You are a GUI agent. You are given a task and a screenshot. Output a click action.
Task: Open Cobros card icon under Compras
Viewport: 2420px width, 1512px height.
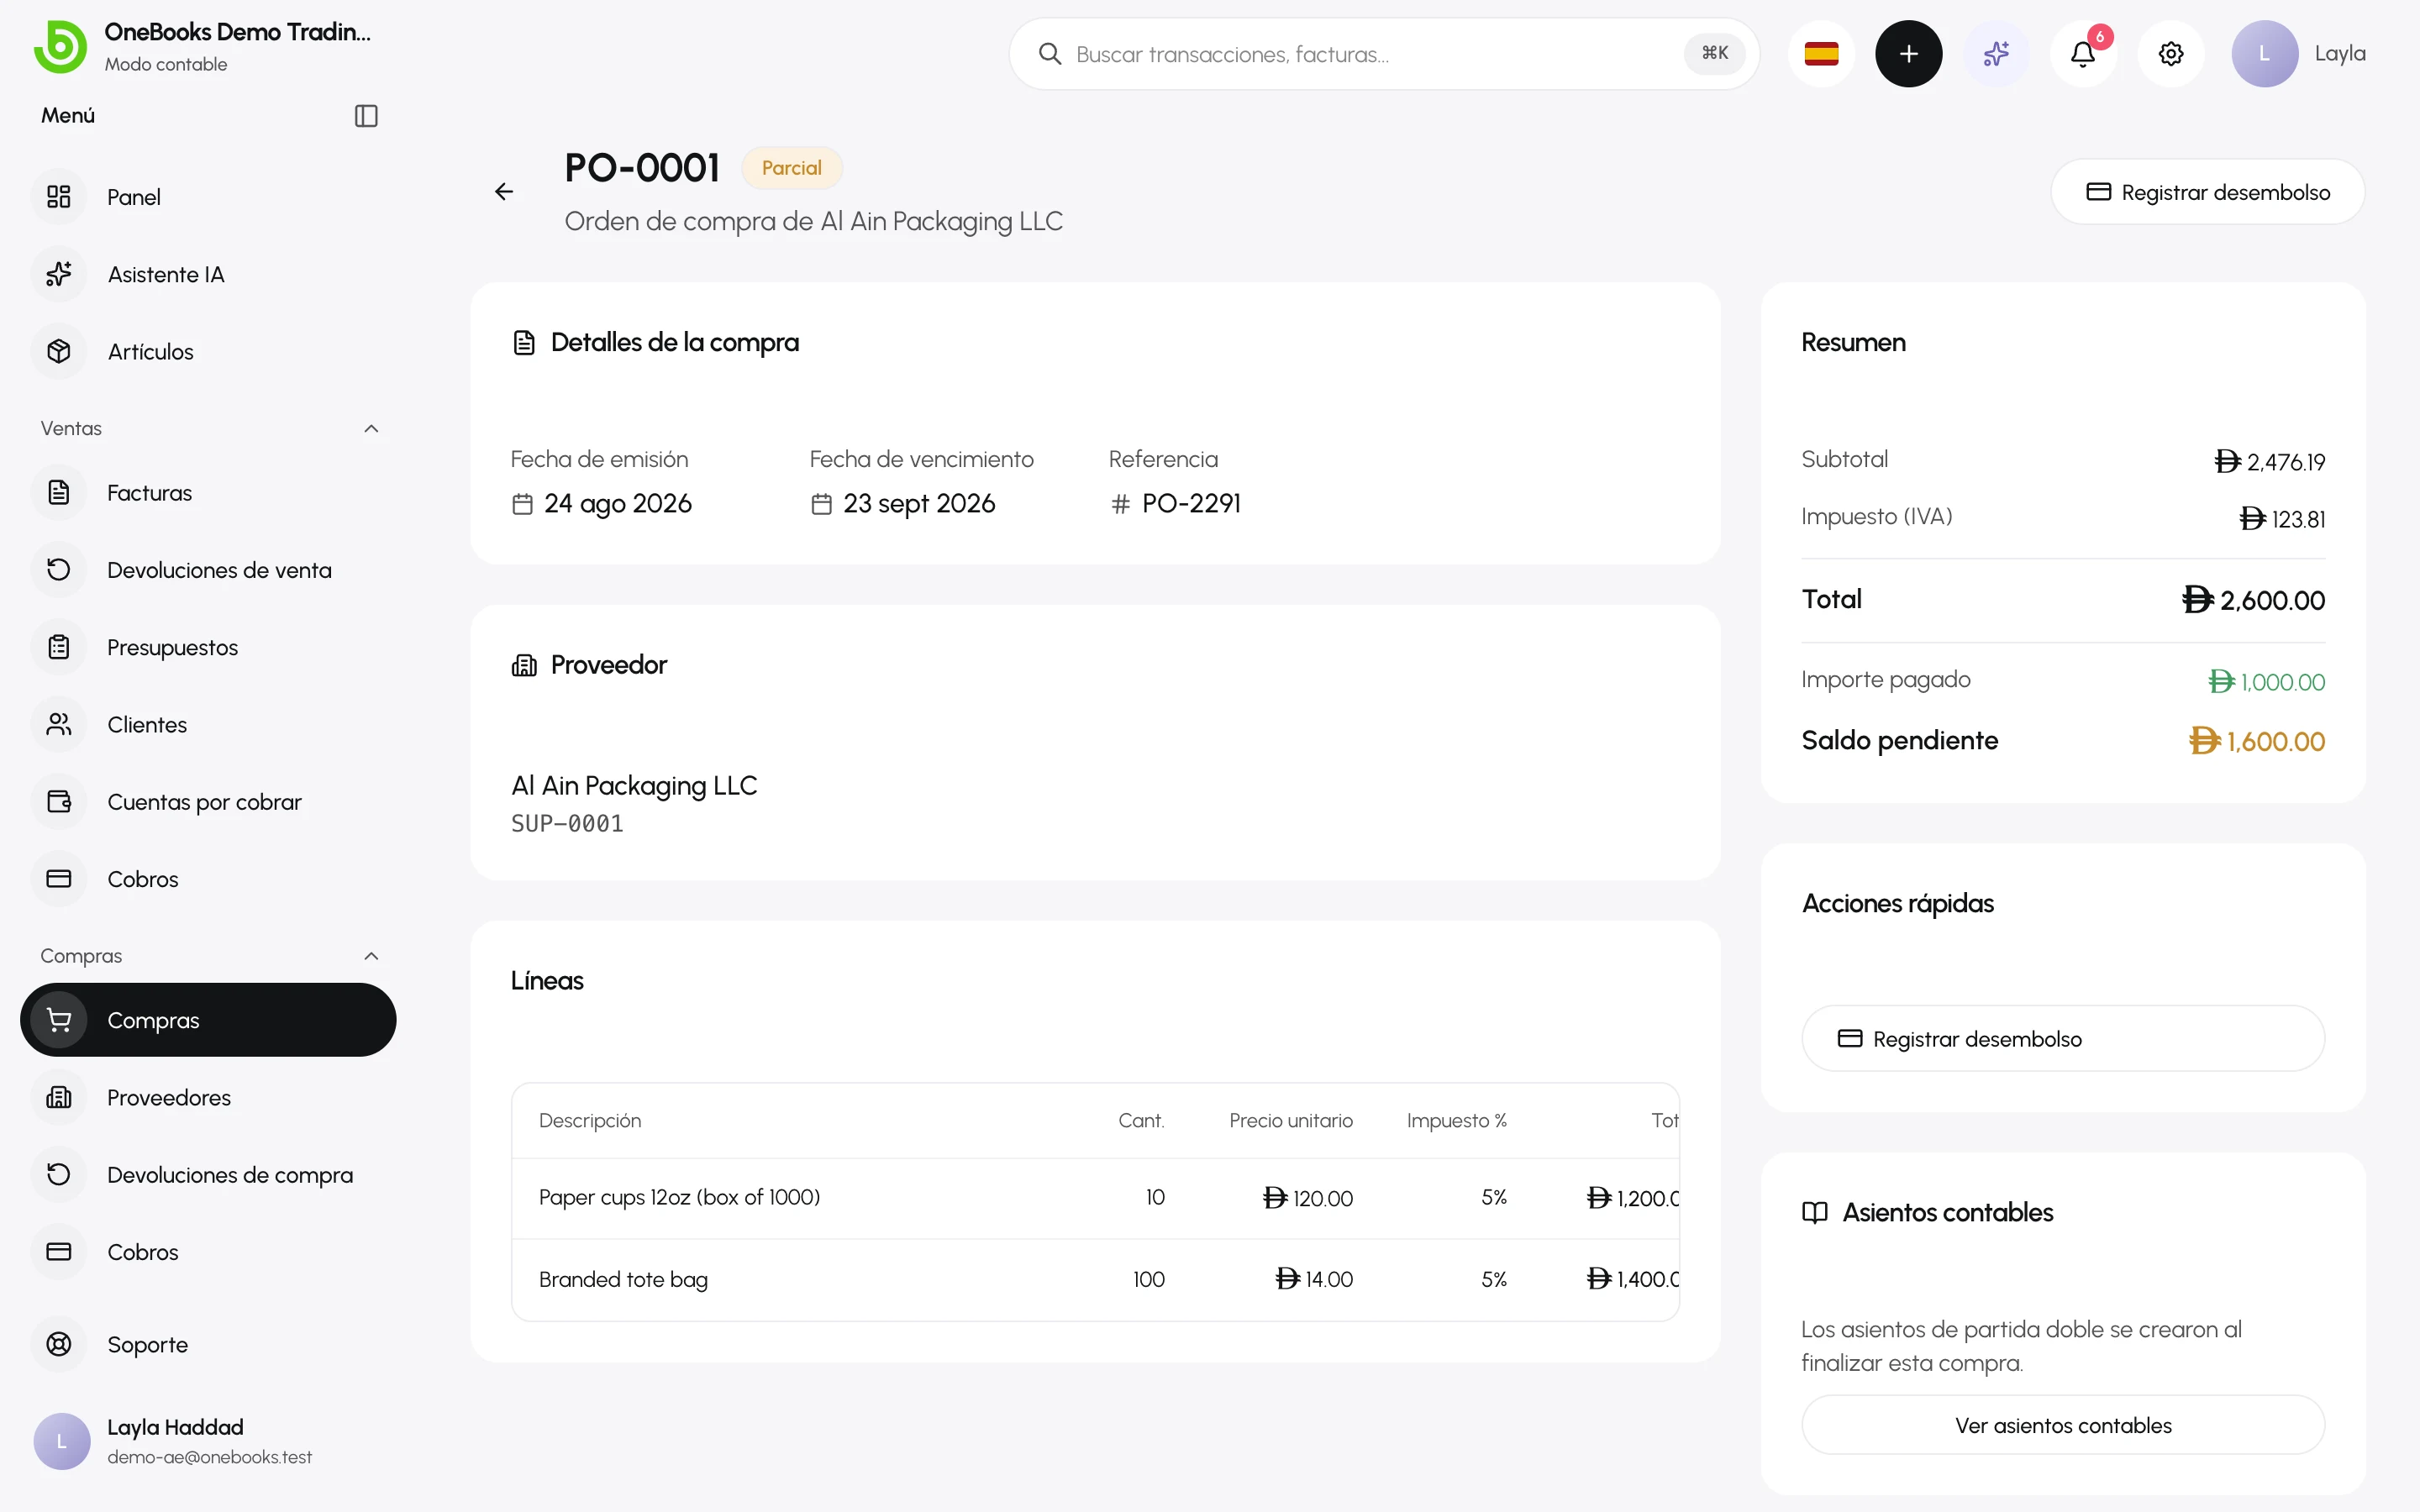click(x=59, y=1252)
